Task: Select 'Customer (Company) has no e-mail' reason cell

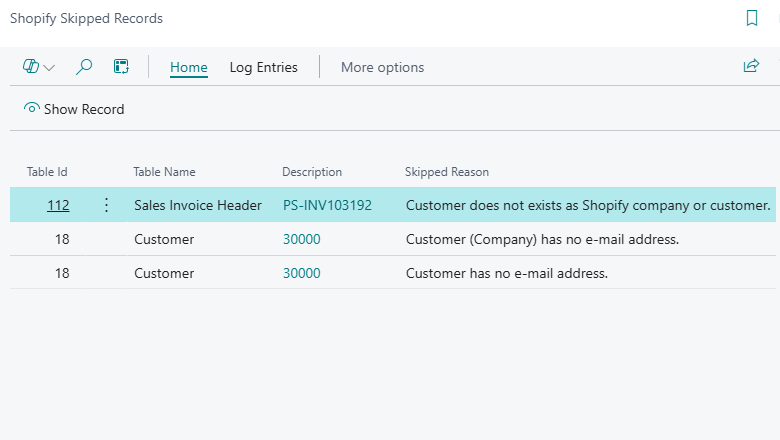Action: [x=542, y=239]
